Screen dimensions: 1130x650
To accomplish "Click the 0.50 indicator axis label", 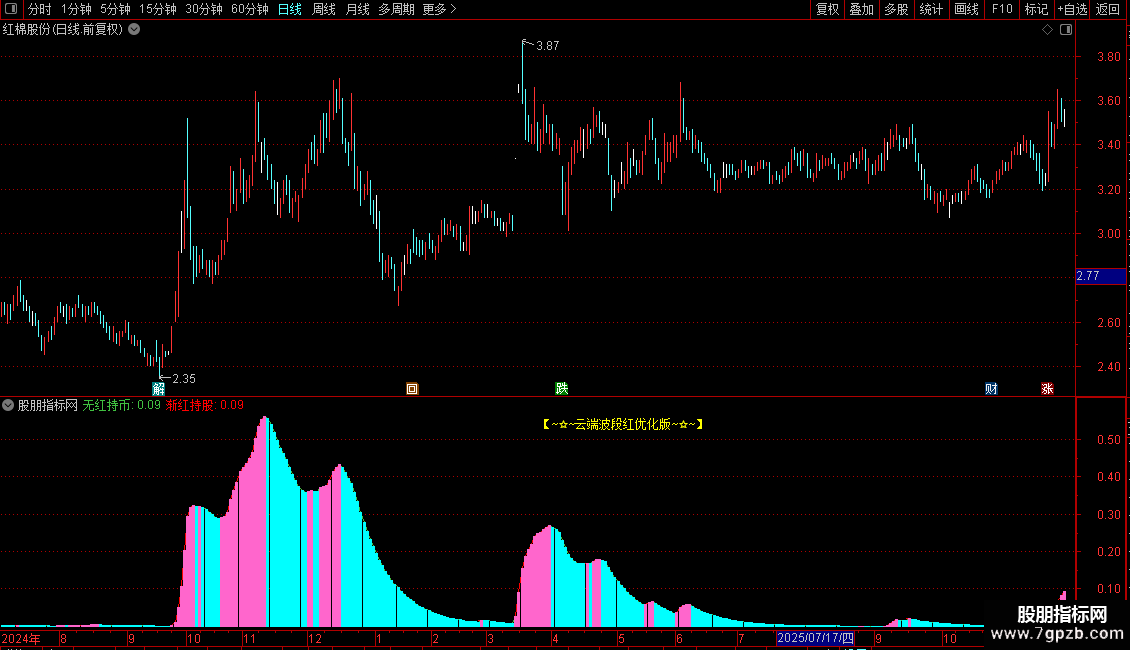I will tap(1108, 440).
